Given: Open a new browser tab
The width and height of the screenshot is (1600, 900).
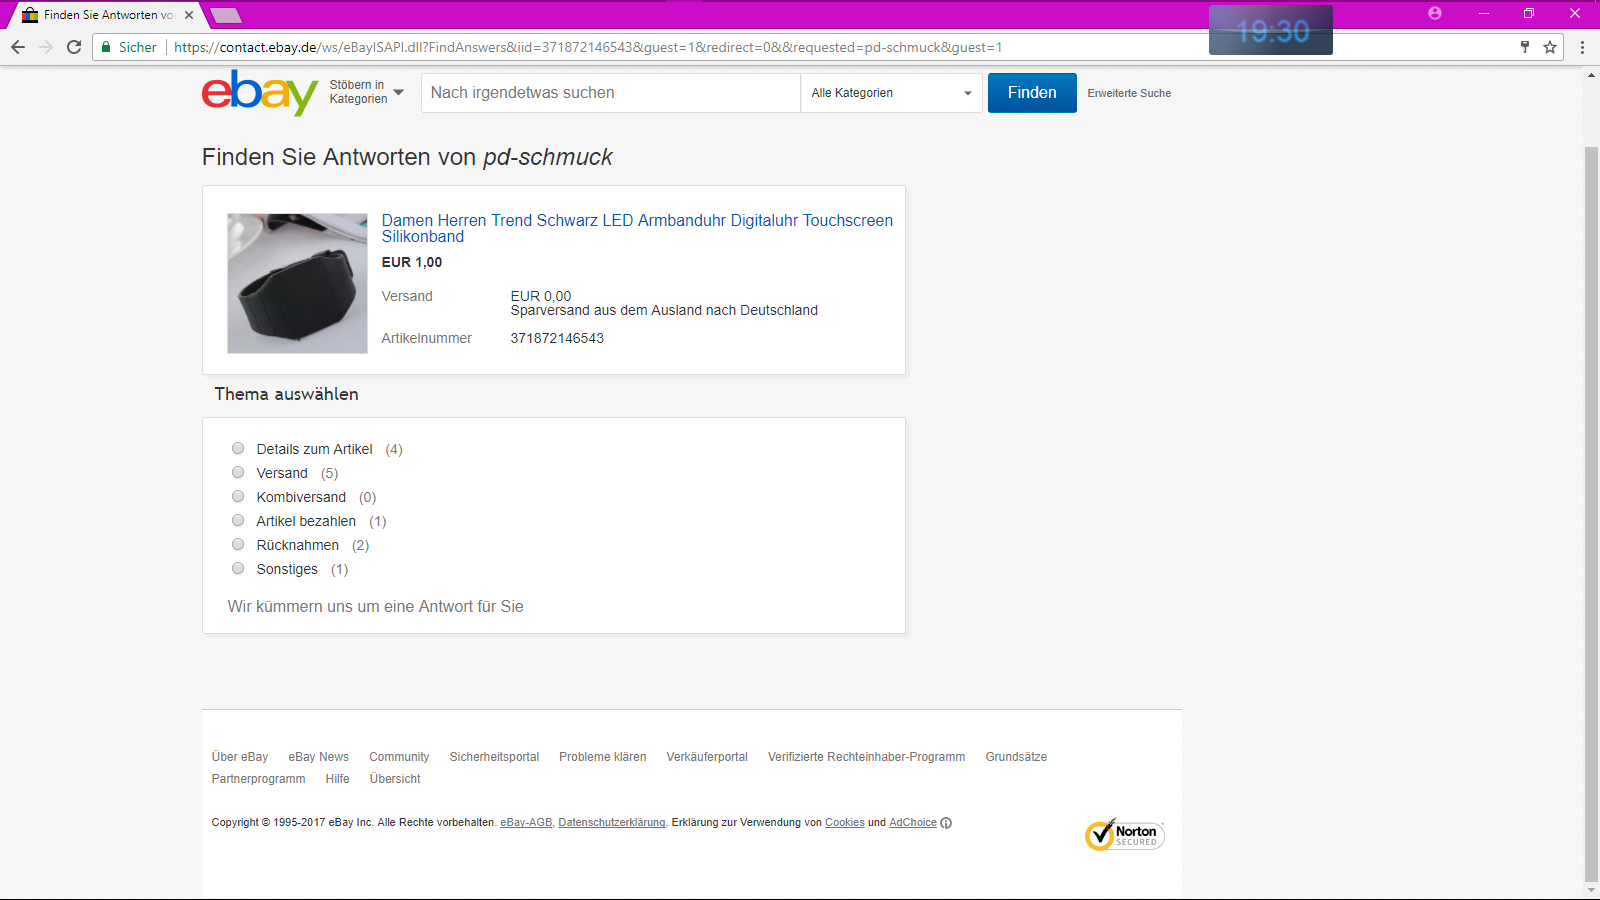Looking at the screenshot, I should 226,15.
